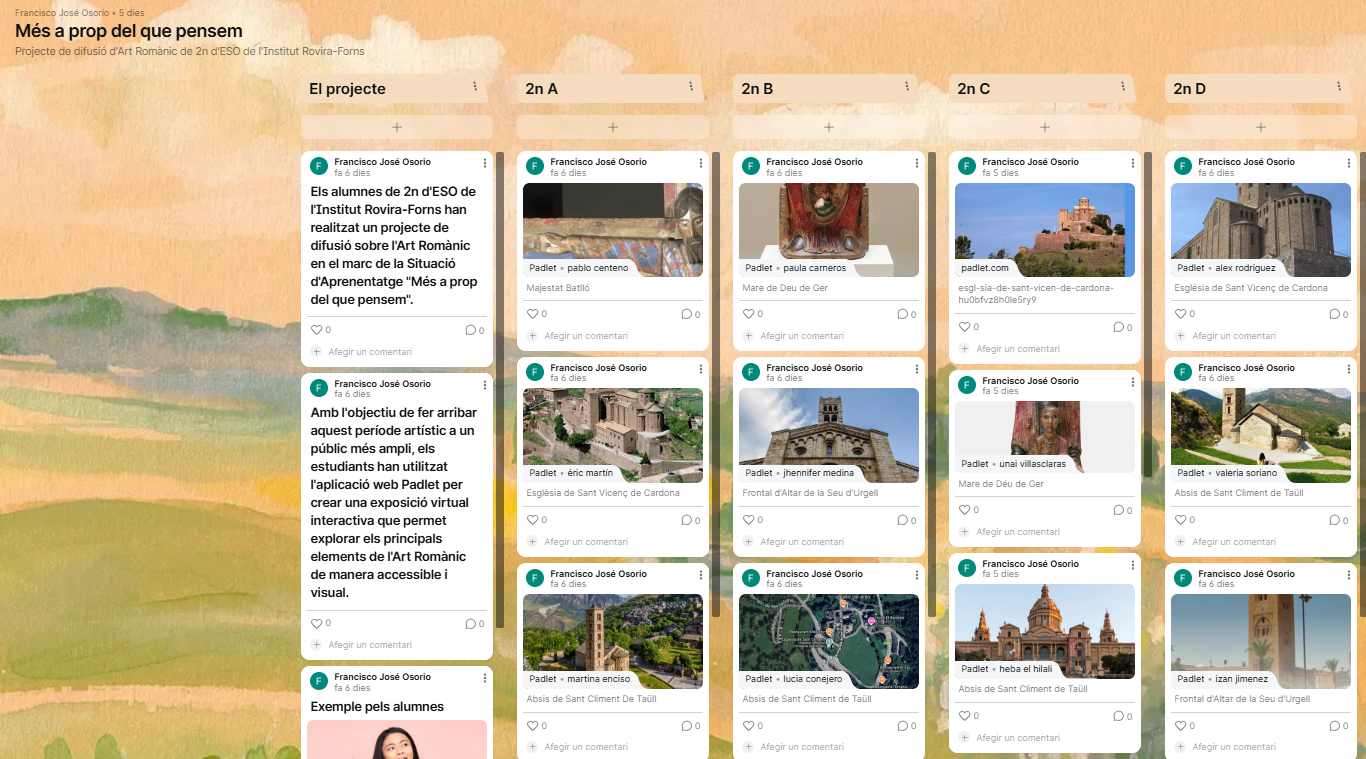This screenshot has height=759, width=1366.
Task: Click the Francisco José Osorio author link at top
Action: (x=62, y=12)
